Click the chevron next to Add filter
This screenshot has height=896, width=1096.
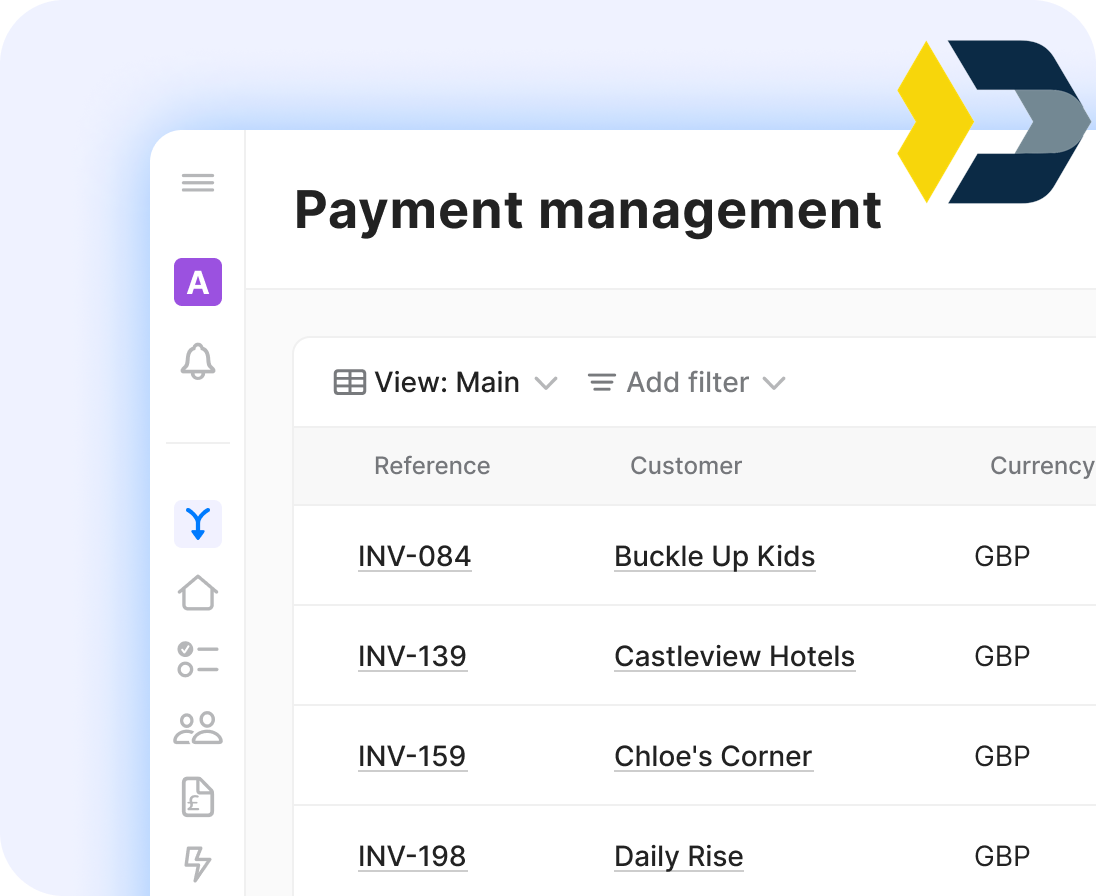pyautogui.click(x=774, y=382)
